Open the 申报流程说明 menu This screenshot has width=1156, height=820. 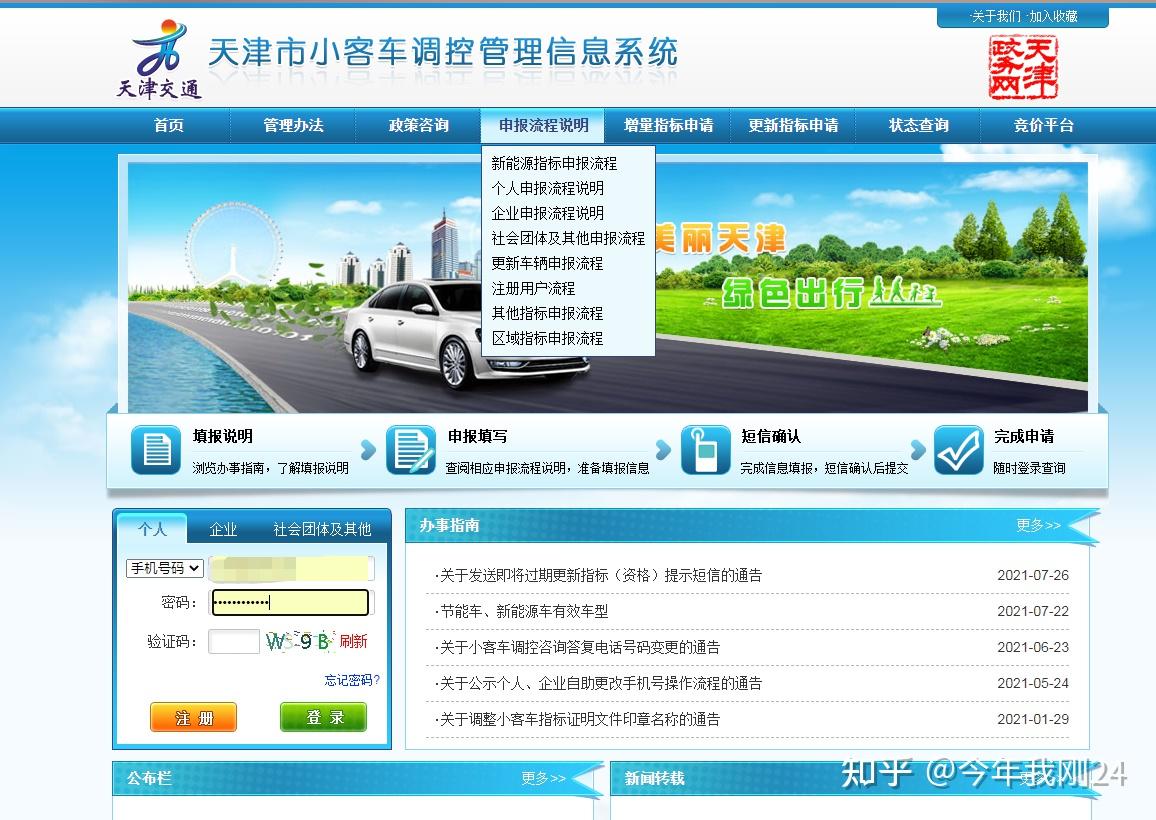pyautogui.click(x=542, y=125)
